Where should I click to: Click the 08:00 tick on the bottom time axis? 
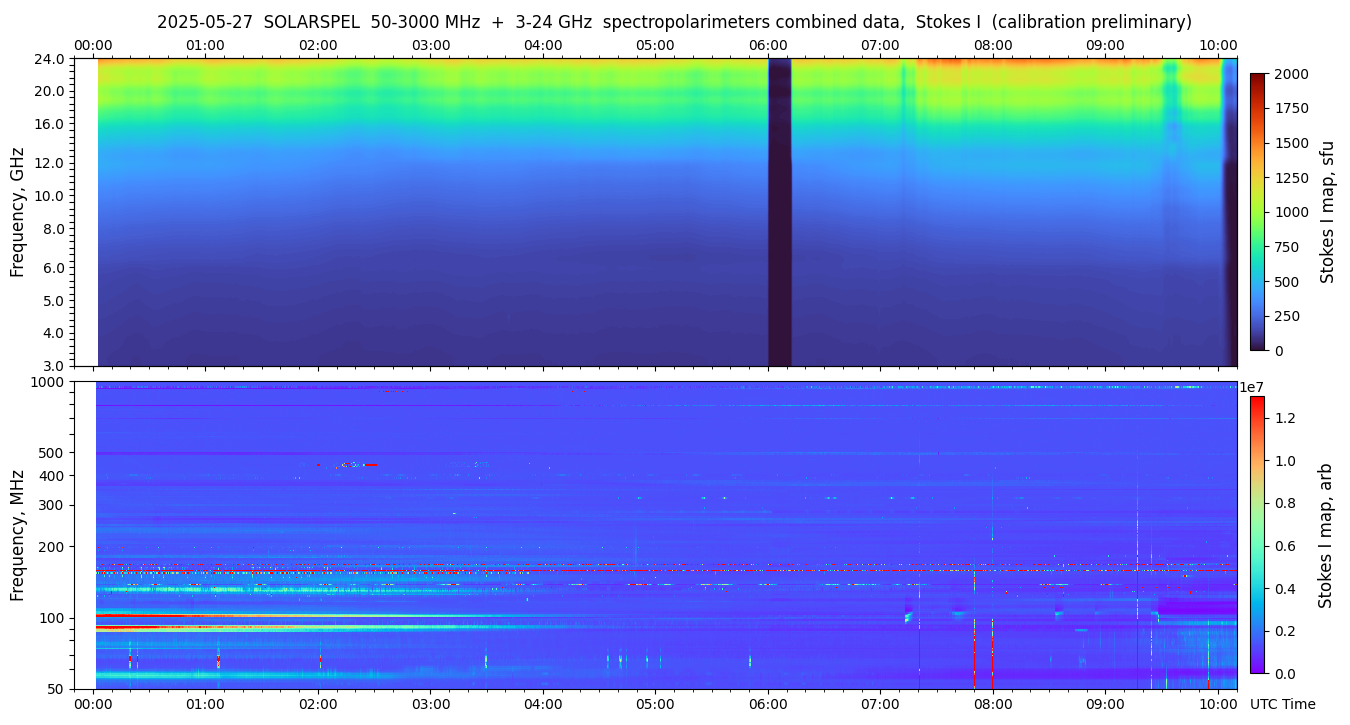[x=992, y=704]
